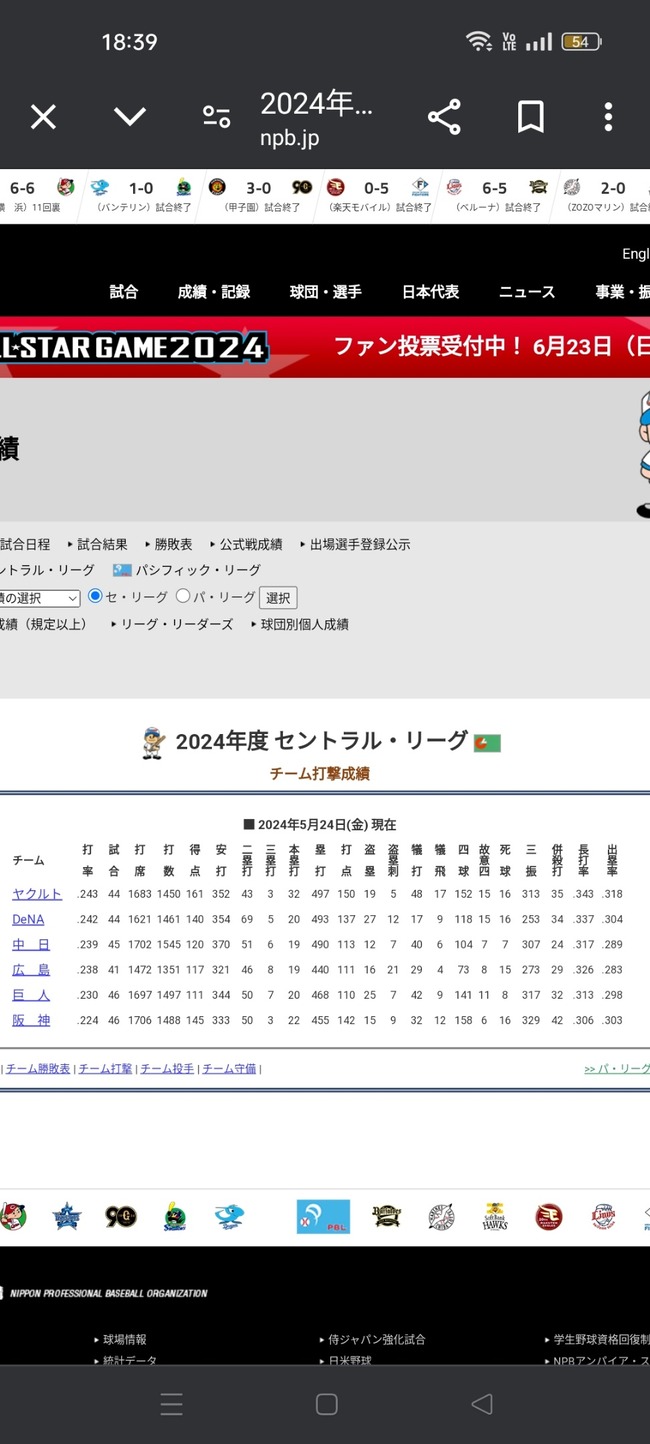
Task: Tap the All-Star Game 2024 banner
Action: 325,347
